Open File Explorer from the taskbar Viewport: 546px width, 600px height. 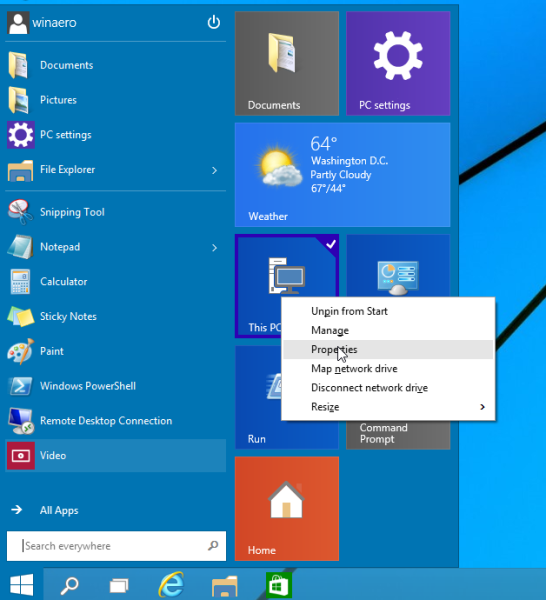click(225, 585)
